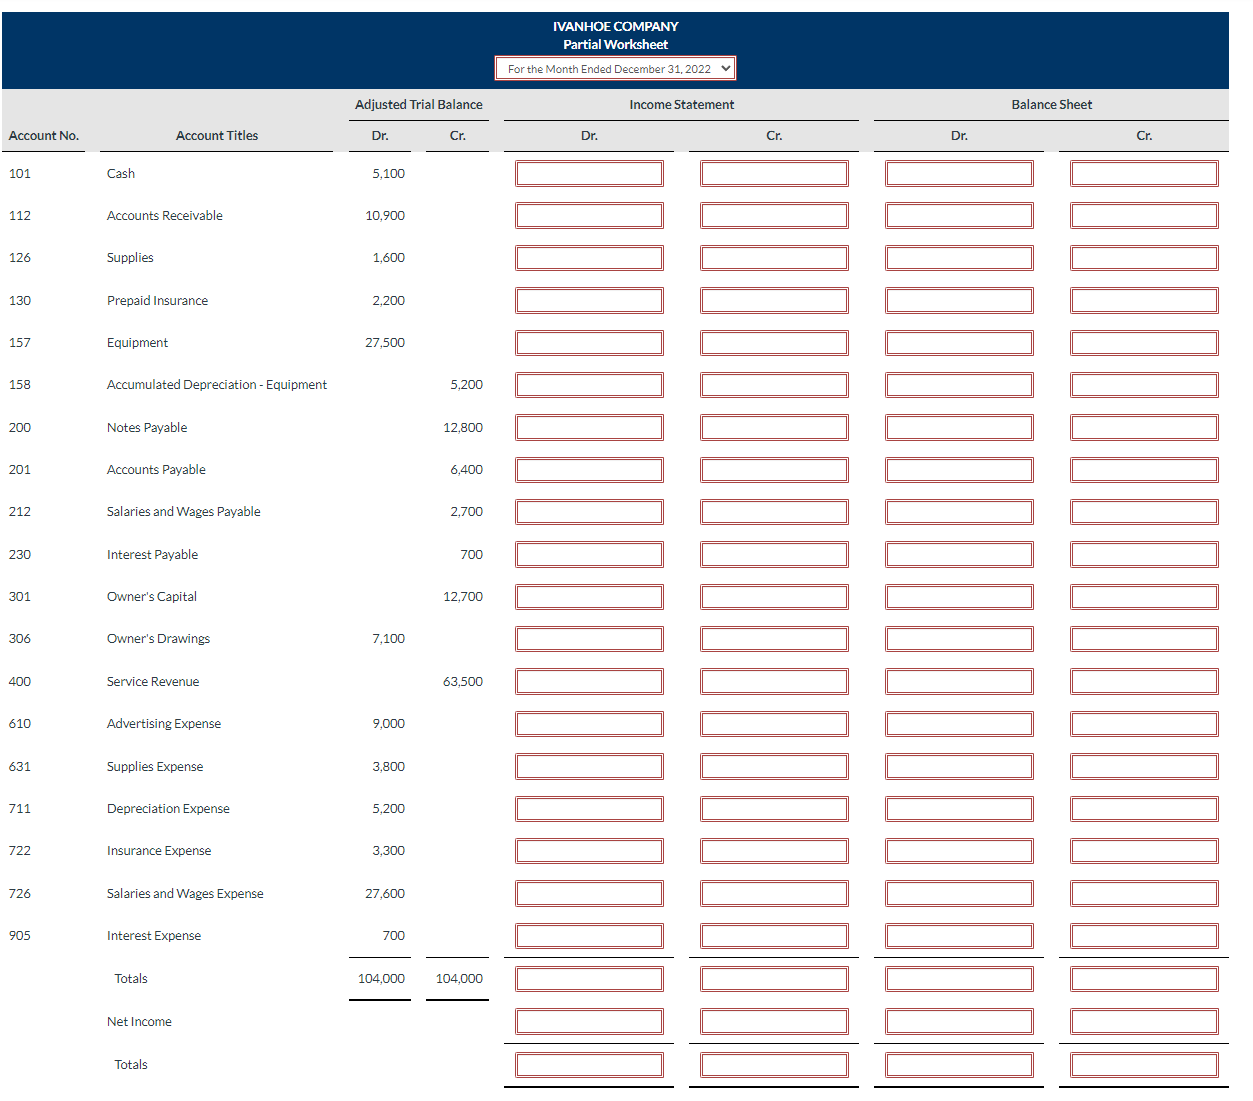Focus Income Statement Dr. field for Depreciation Expense
This screenshot has width=1253, height=1101.
coord(589,808)
